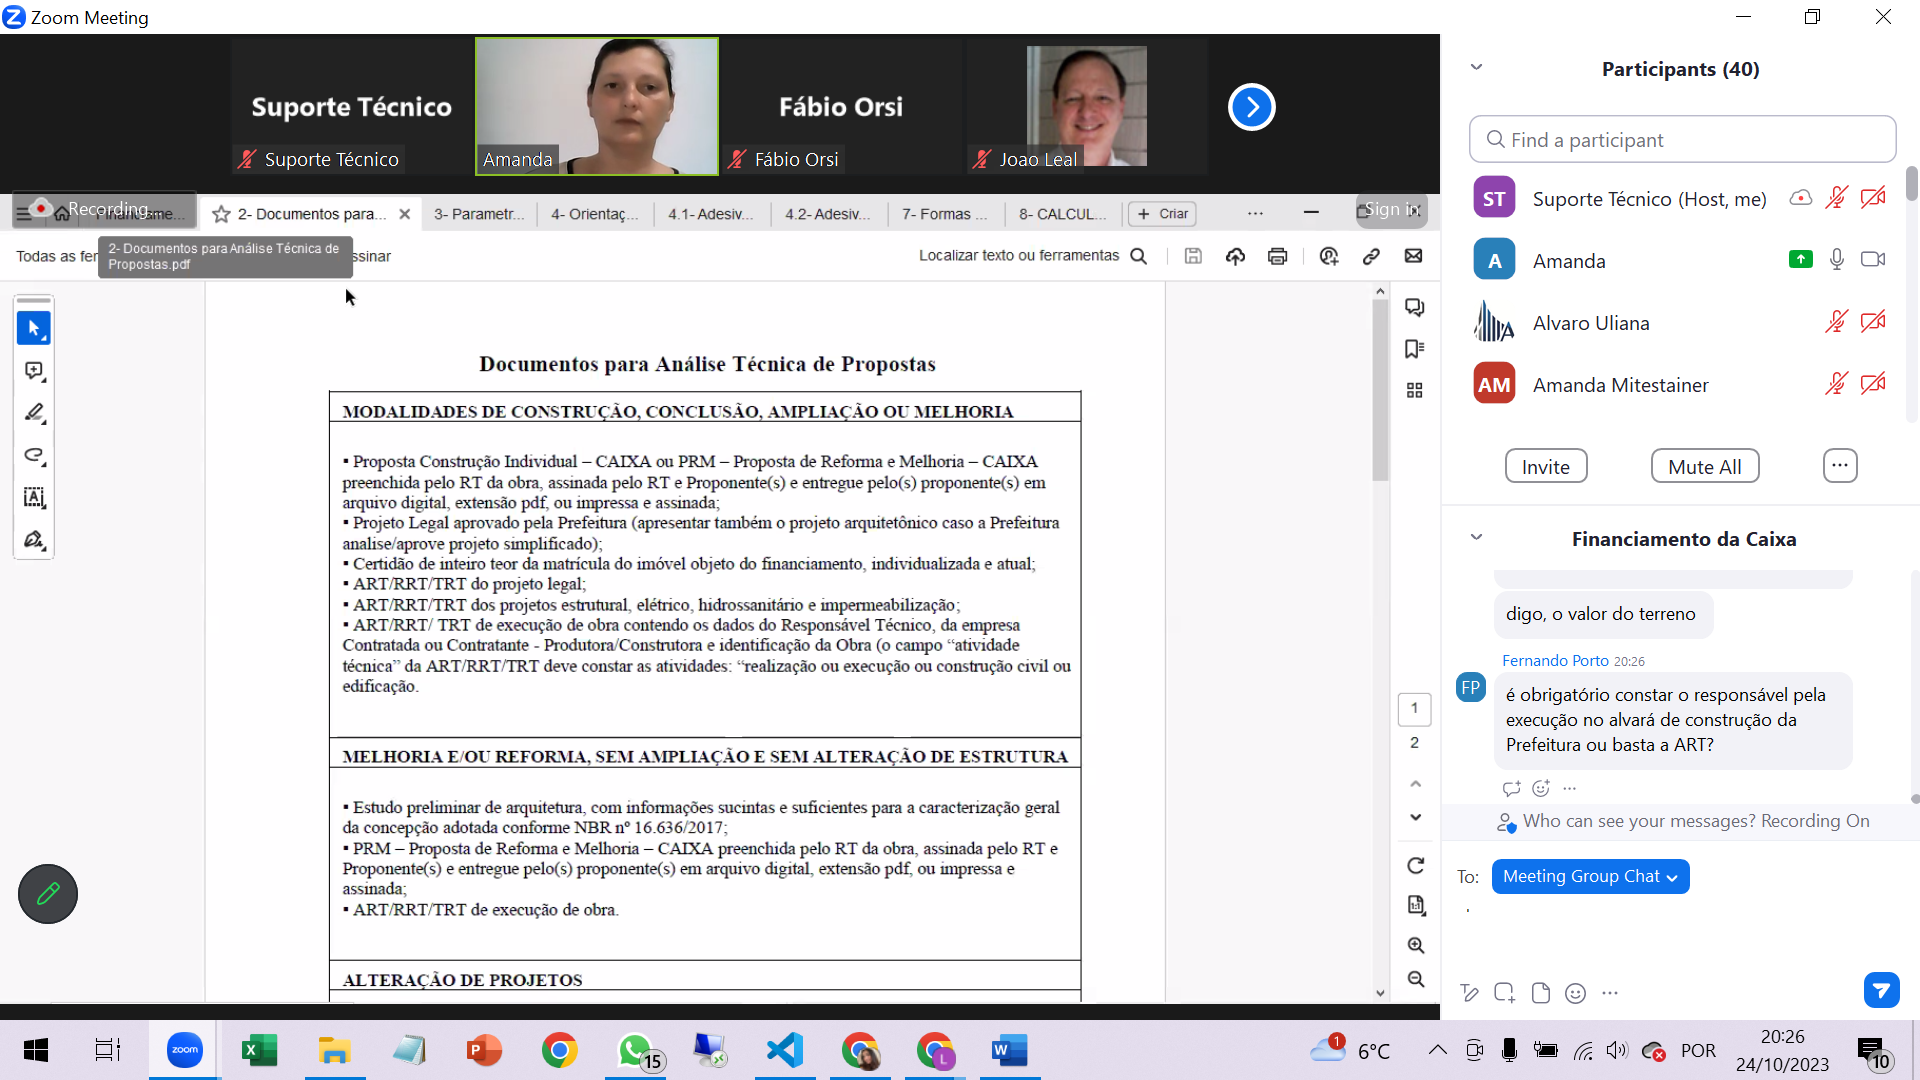Send the PDF by email
1920x1080 pixels.
(x=1413, y=256)
